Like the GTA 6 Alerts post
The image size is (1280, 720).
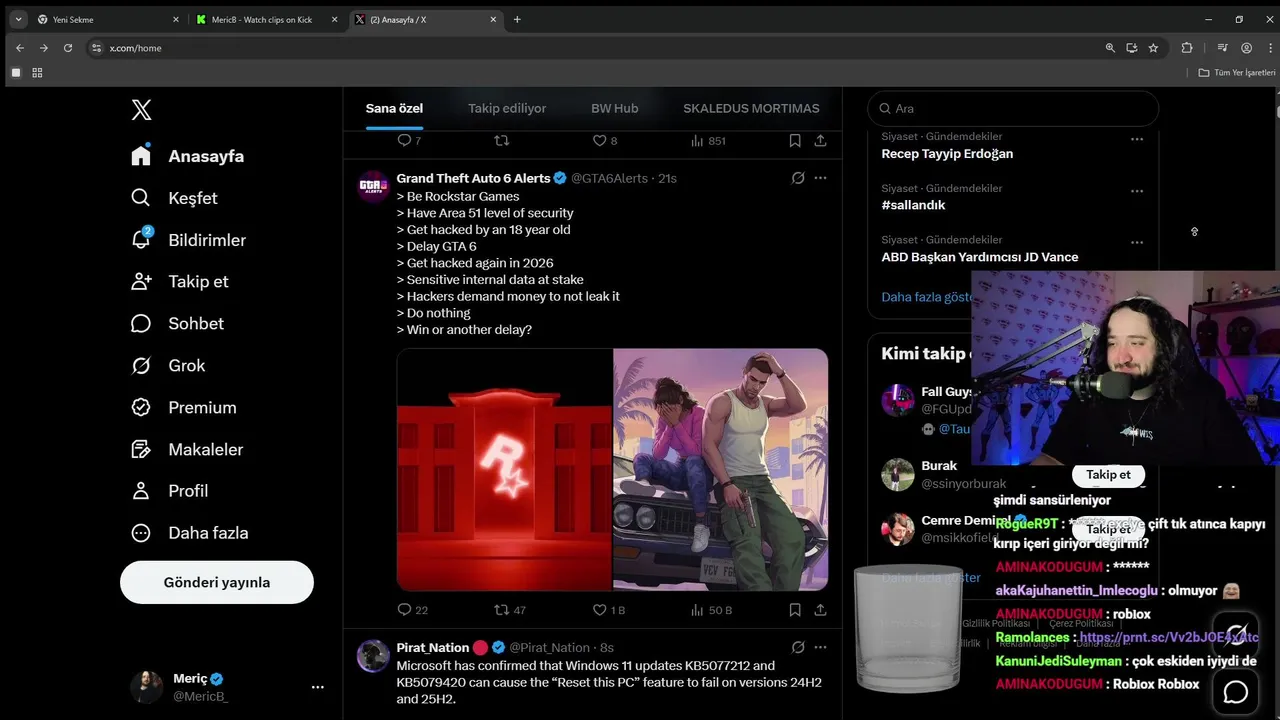coord(609,610)
